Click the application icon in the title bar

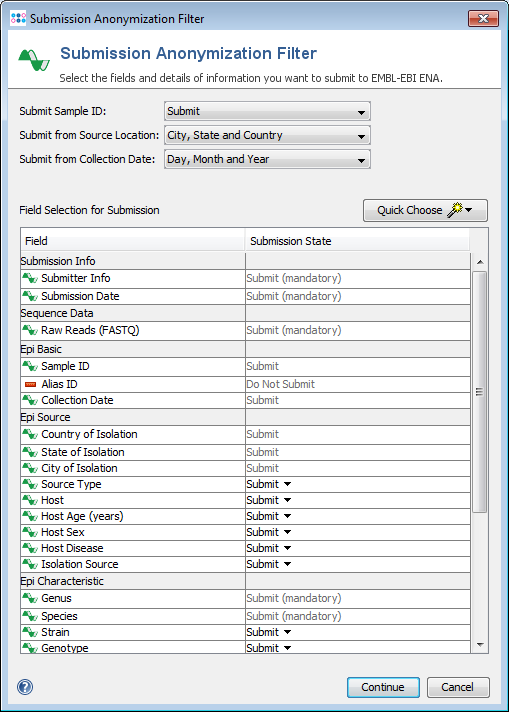pos(18,19)
